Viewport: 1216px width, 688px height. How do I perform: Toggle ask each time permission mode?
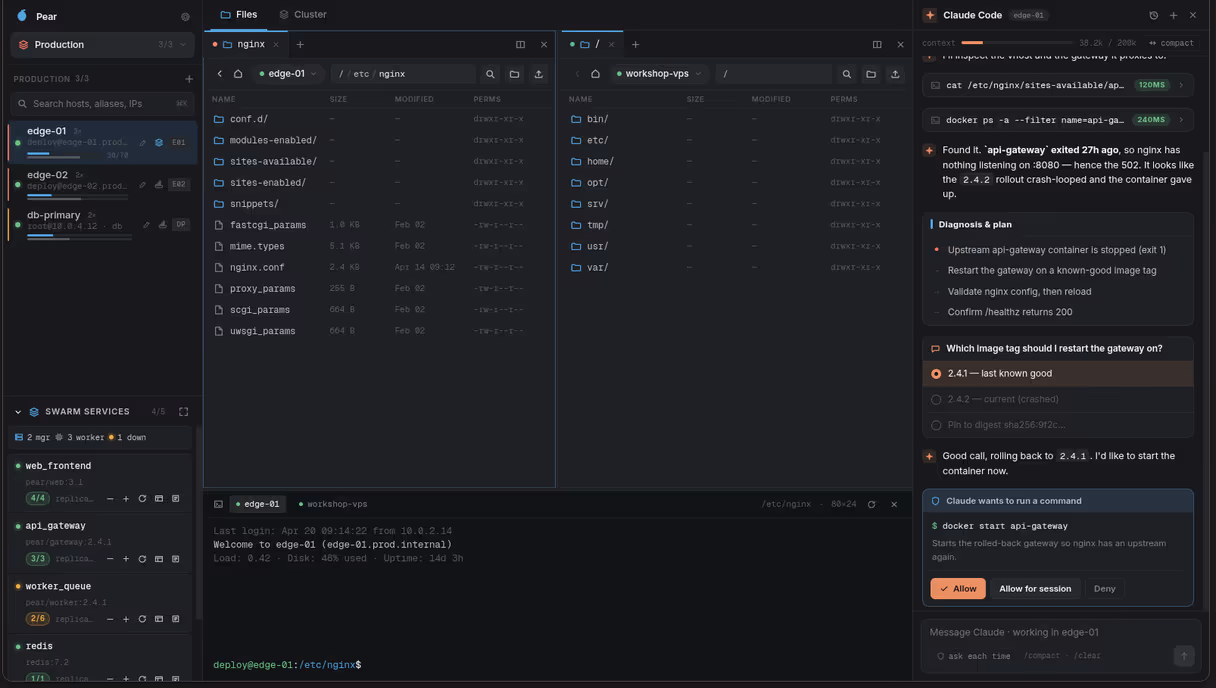(973, 656)
